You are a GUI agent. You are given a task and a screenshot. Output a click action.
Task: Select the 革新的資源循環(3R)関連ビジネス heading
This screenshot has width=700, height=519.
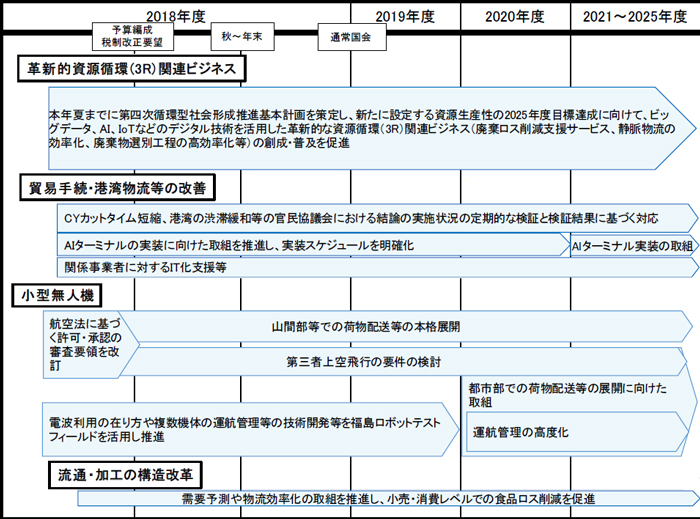pyautogui.click(x=132, y=69)
